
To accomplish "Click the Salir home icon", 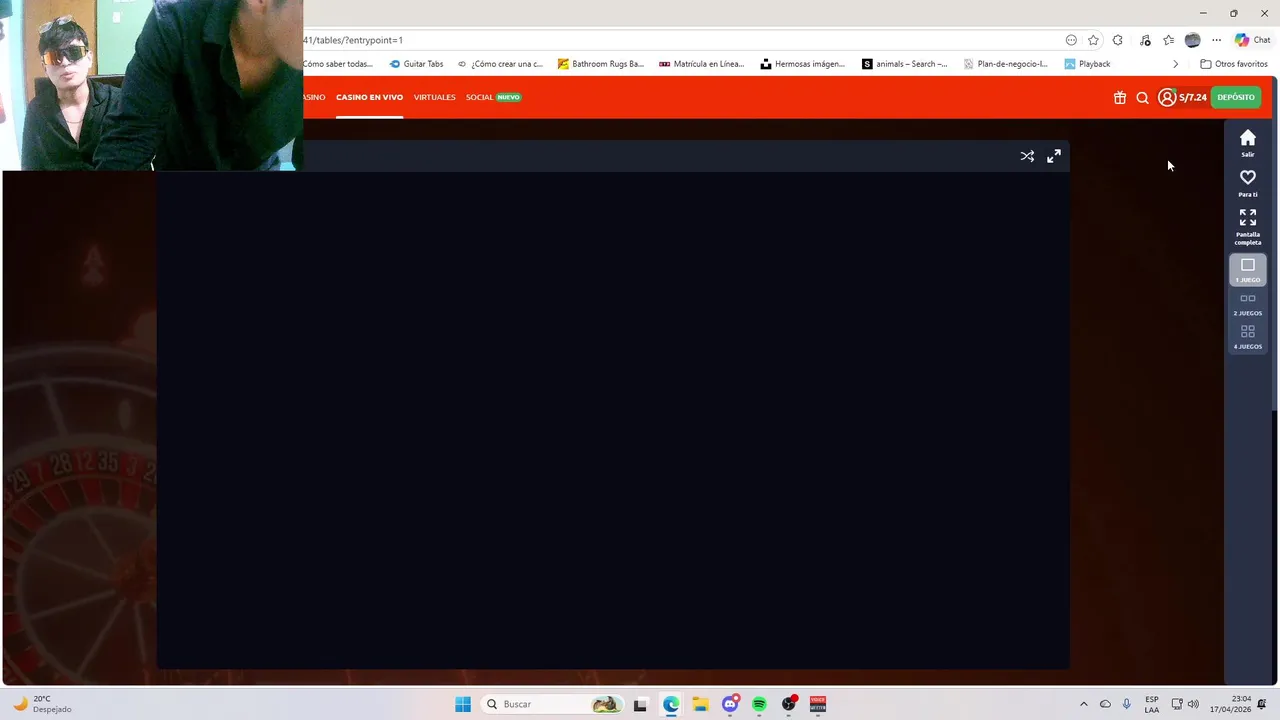I will point(1248,143).
